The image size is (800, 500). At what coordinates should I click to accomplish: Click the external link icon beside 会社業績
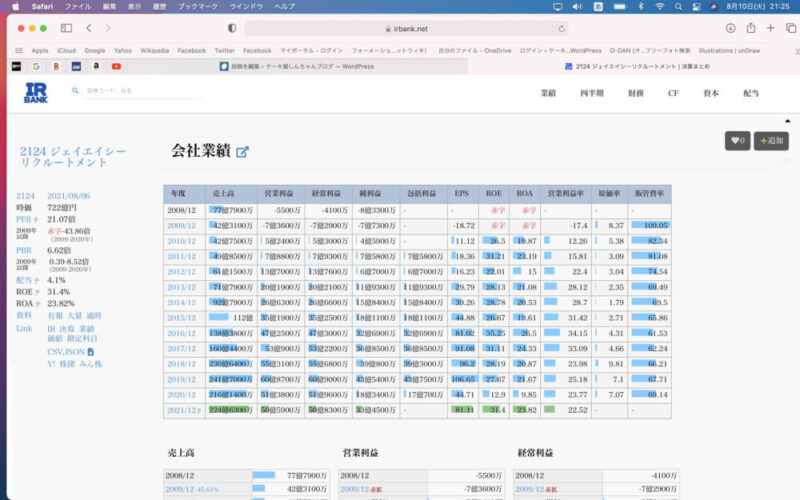(x=242, y=152)
